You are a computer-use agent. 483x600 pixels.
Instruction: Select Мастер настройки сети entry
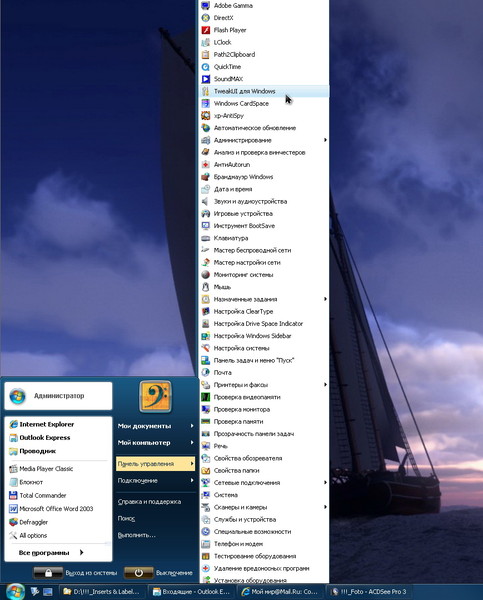click(x=264, y=262)
